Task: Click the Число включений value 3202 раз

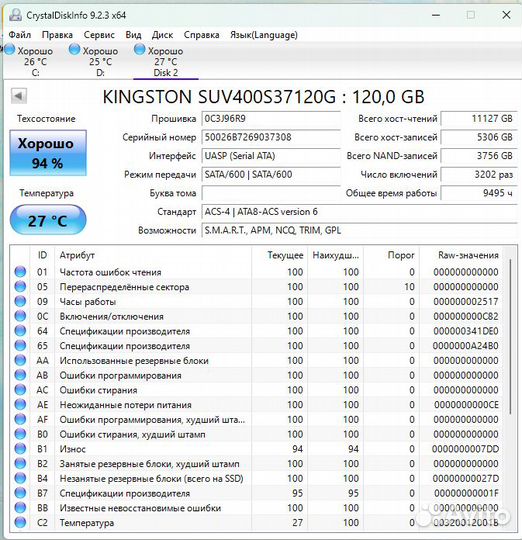Action: [479, 175]
